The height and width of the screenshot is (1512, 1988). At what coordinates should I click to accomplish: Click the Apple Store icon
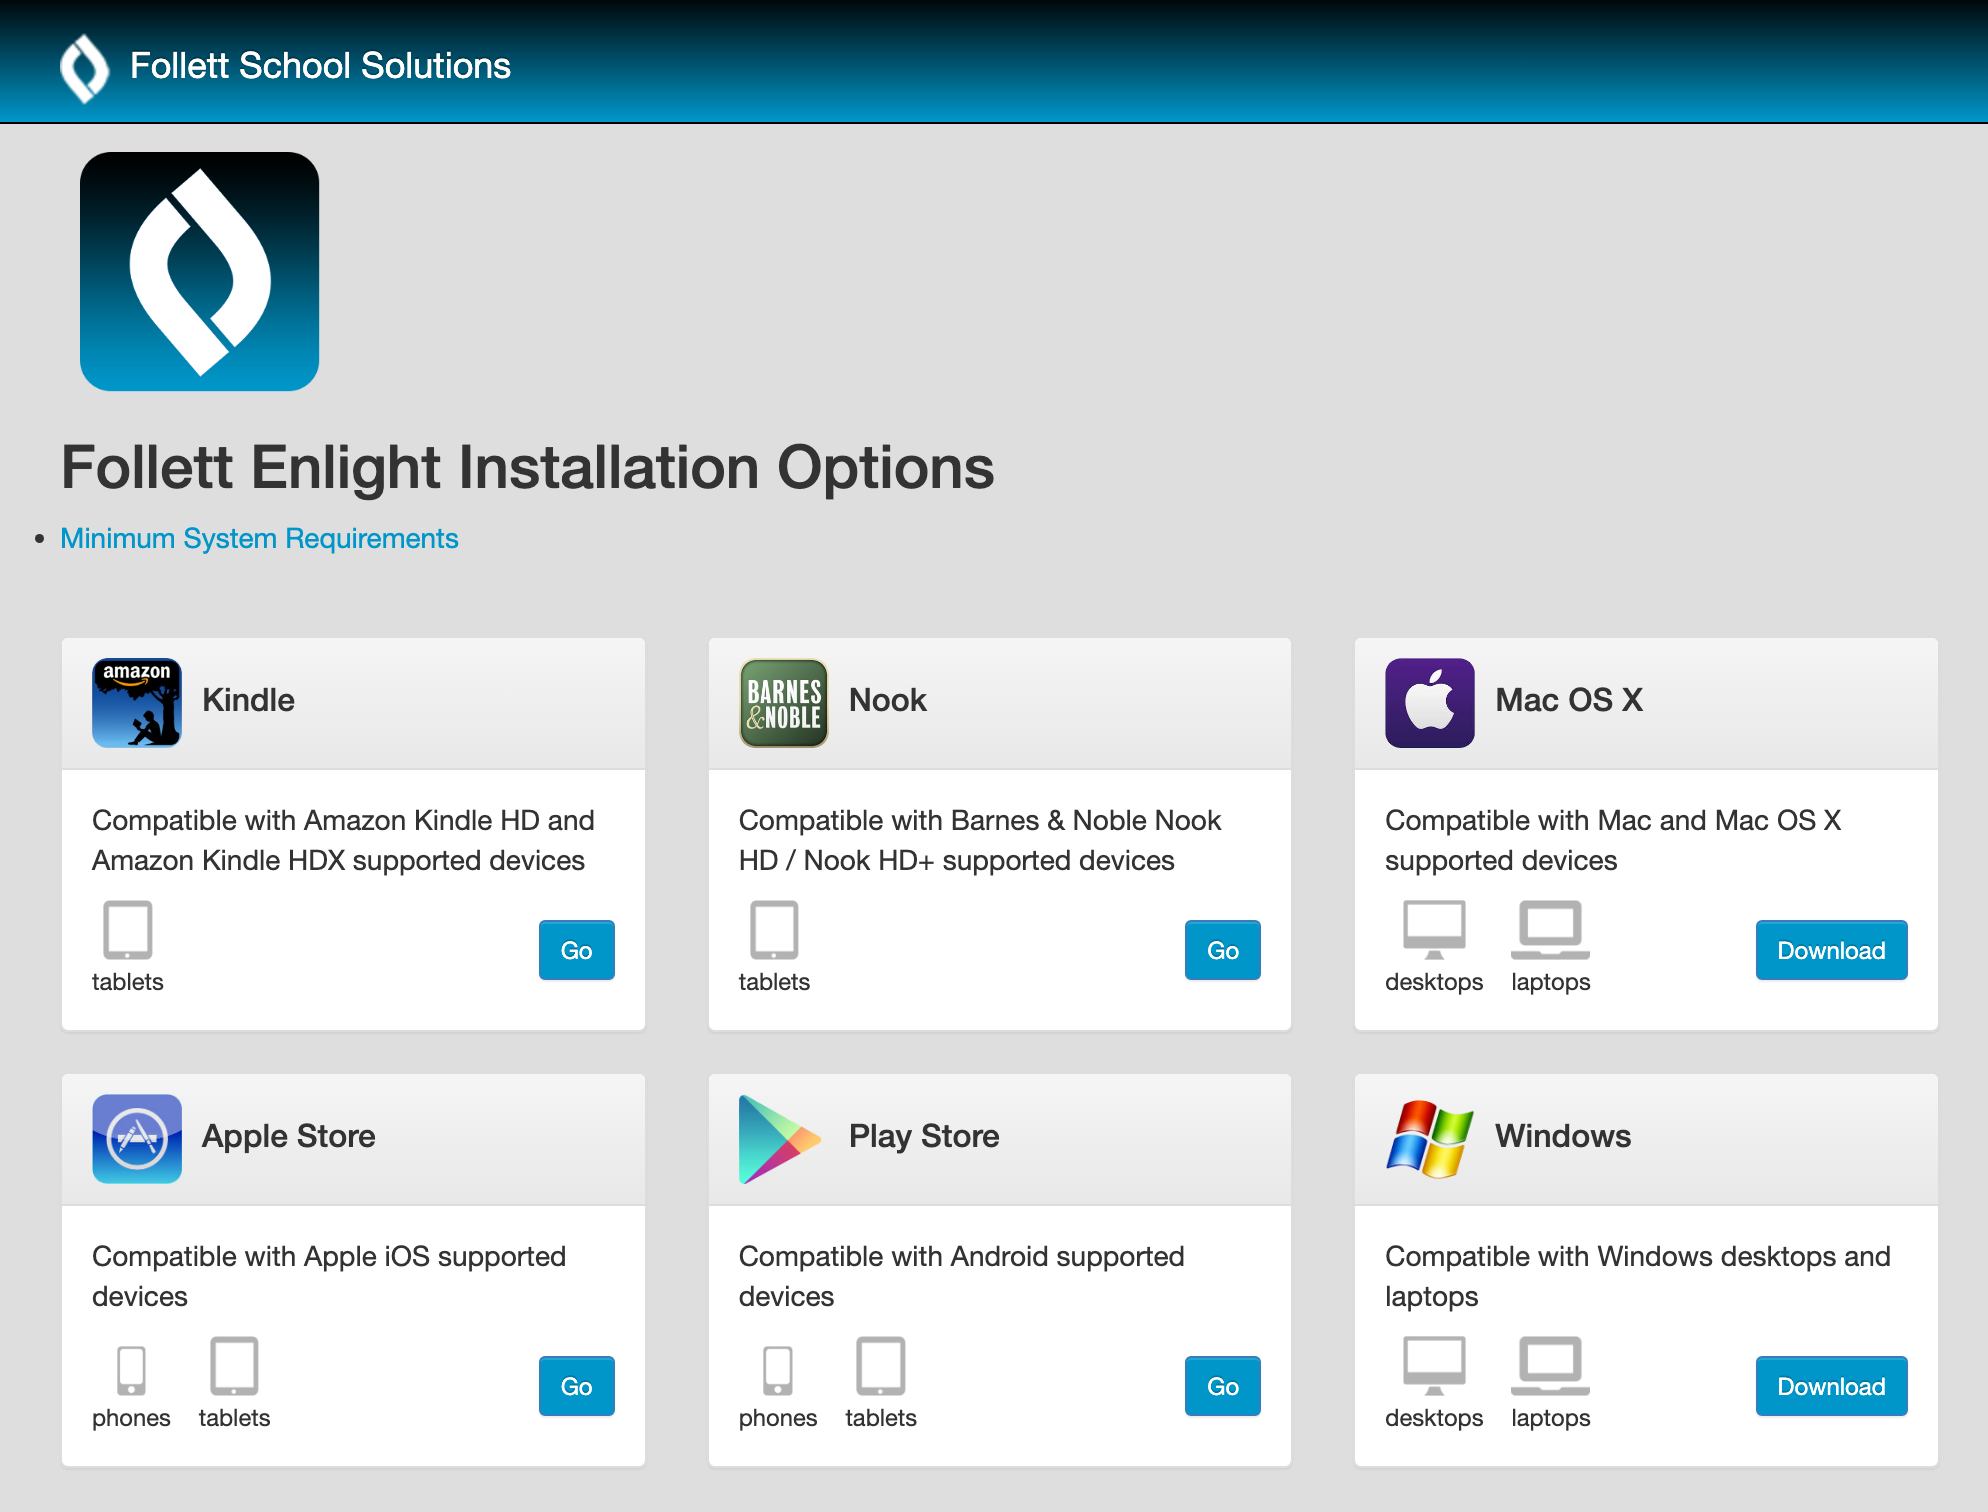click(x=137, y=1138)
